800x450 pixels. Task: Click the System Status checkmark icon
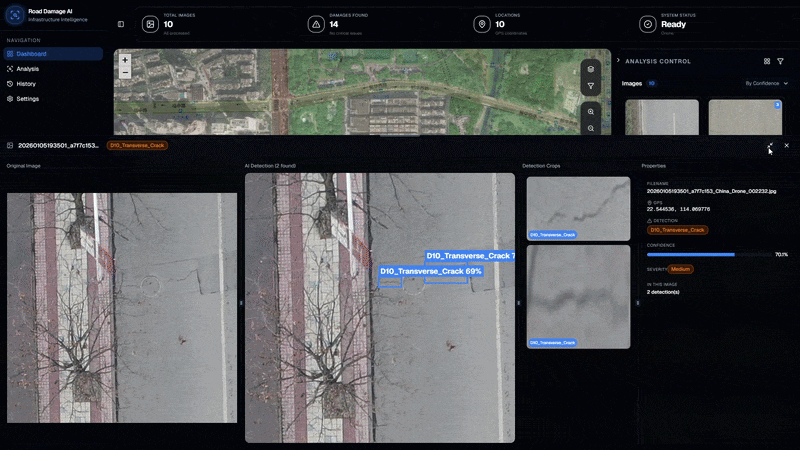tap(647, 24)
